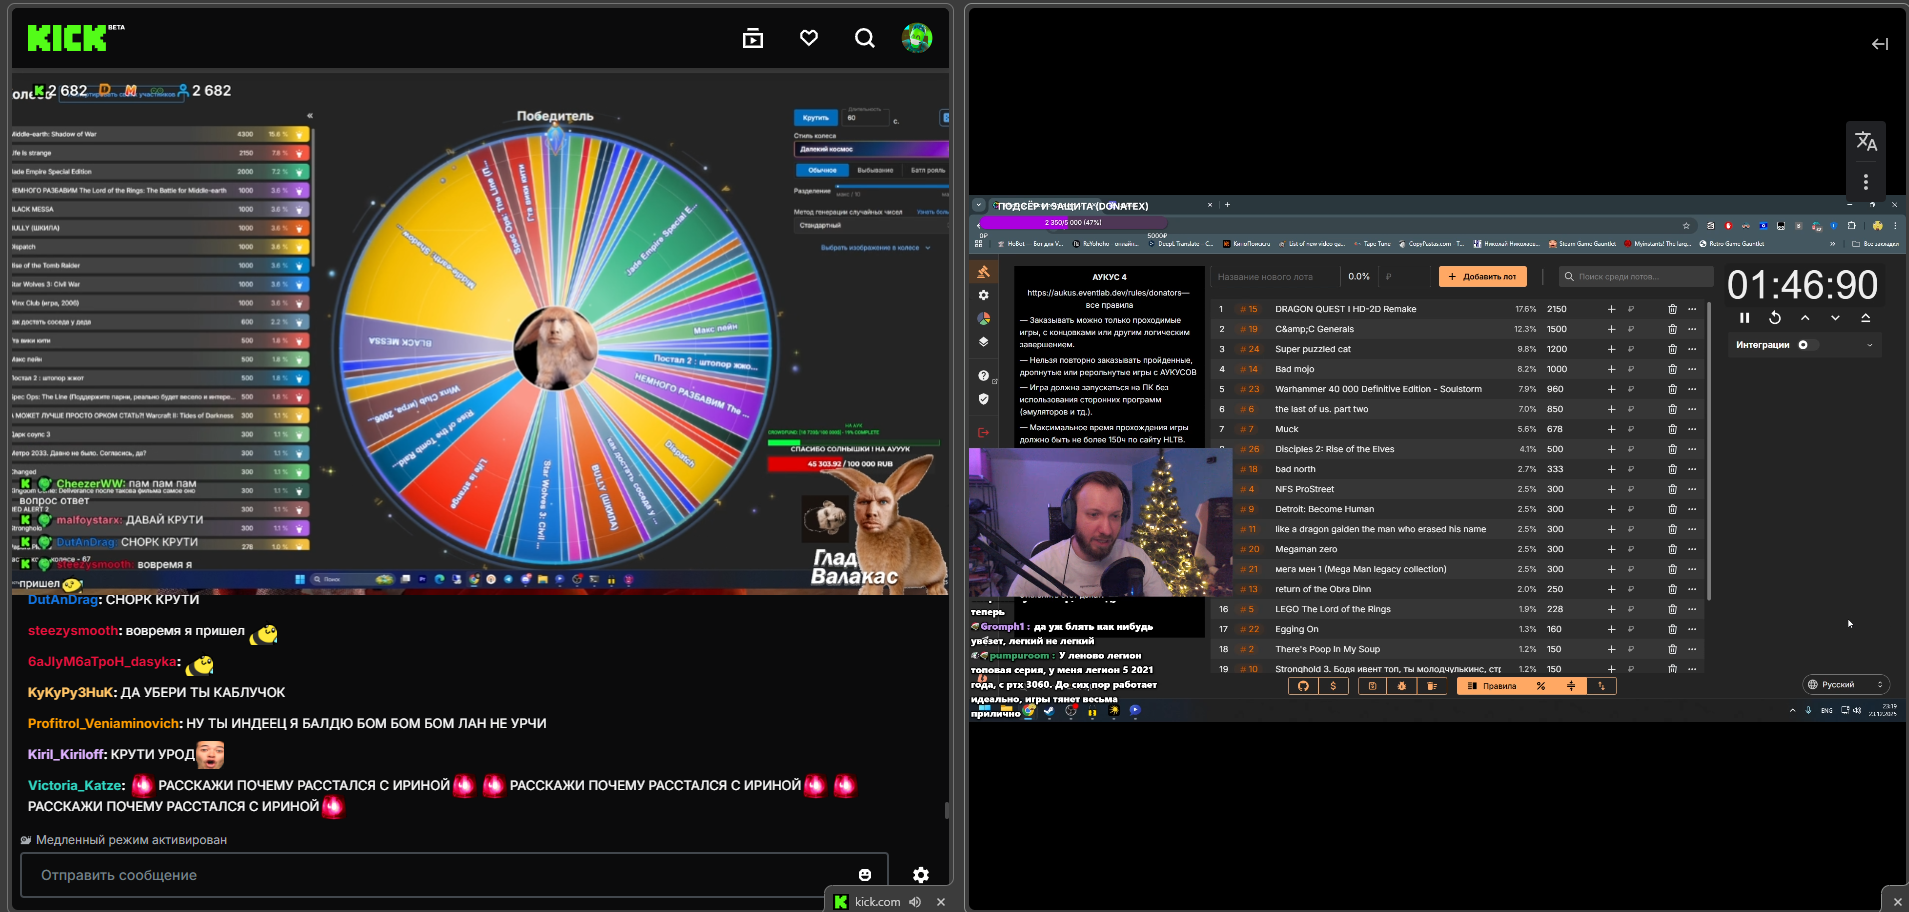Screen dimensions: 1909x912
Task: Select the gavel auction icon in sidebar
Action: coord(984,272)
